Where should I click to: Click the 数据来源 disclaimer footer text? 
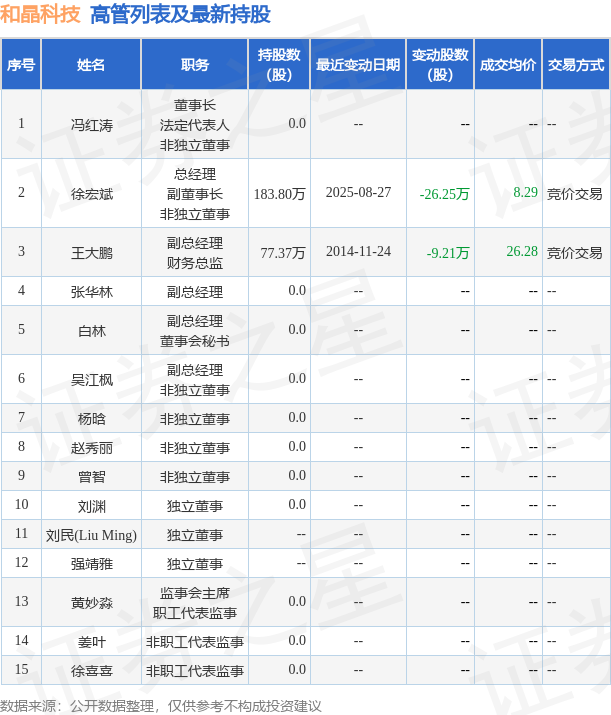[x=161, y=706]
